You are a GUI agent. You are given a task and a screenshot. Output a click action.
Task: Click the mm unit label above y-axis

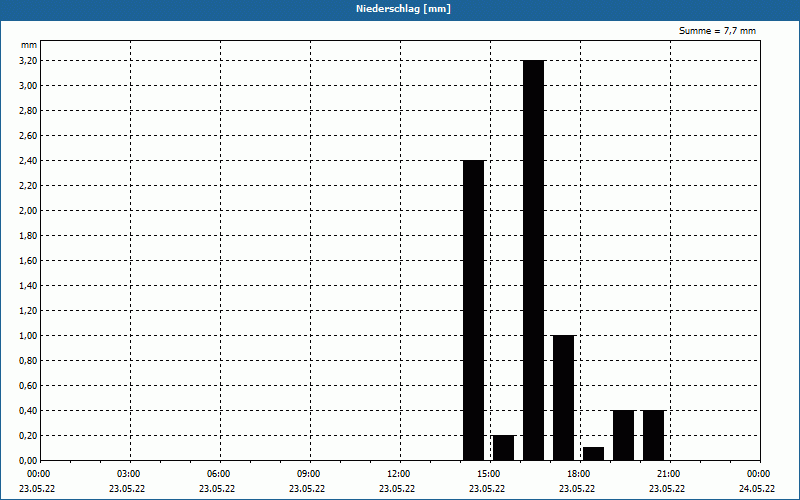(29, 45)
